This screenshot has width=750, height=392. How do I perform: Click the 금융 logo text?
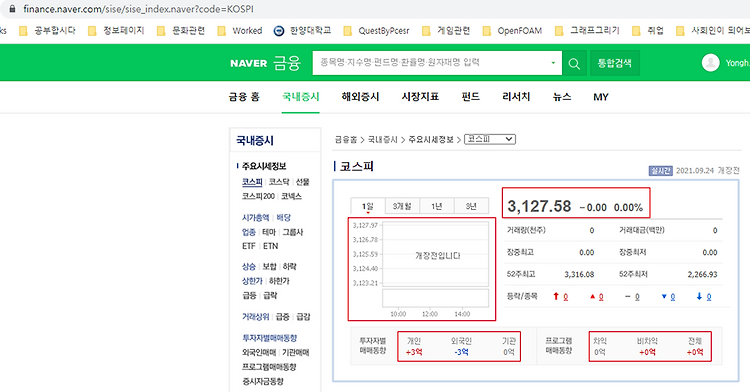[287, 63]
